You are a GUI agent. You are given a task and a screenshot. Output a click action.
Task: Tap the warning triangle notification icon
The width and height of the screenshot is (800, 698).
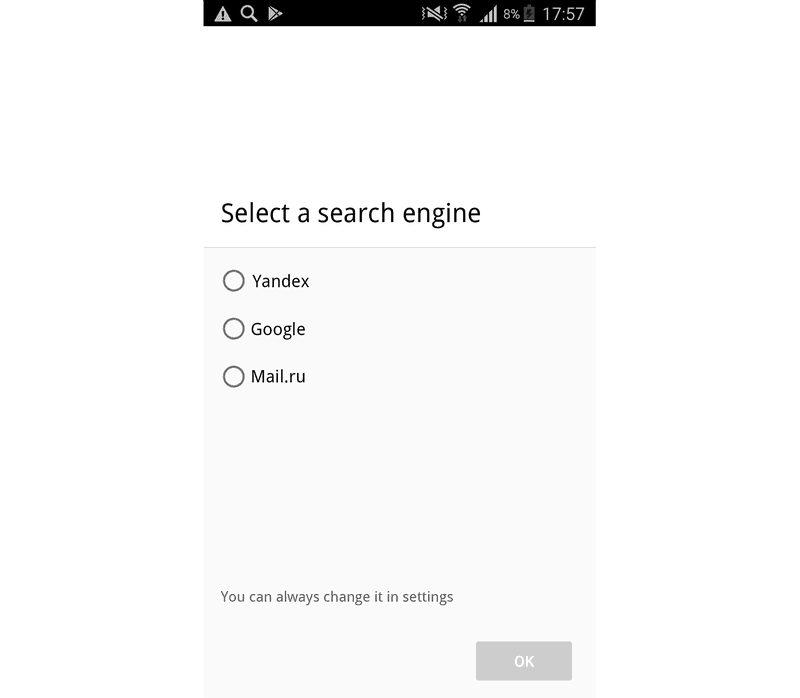(x=222, y=14)
